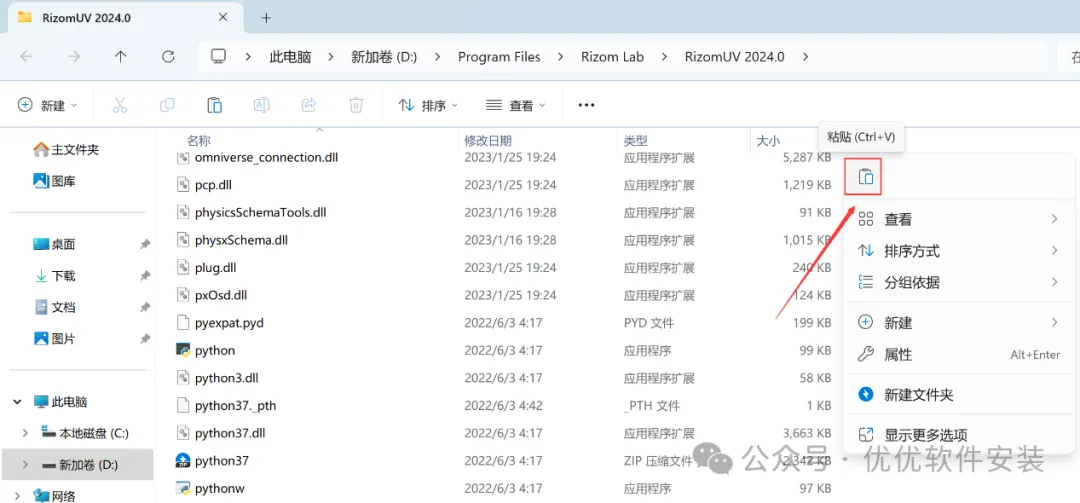Click Program Files in the address breadcrumb
This screenshot has height=503, width=1080.
pyautogui.click(x=499, y=57)
